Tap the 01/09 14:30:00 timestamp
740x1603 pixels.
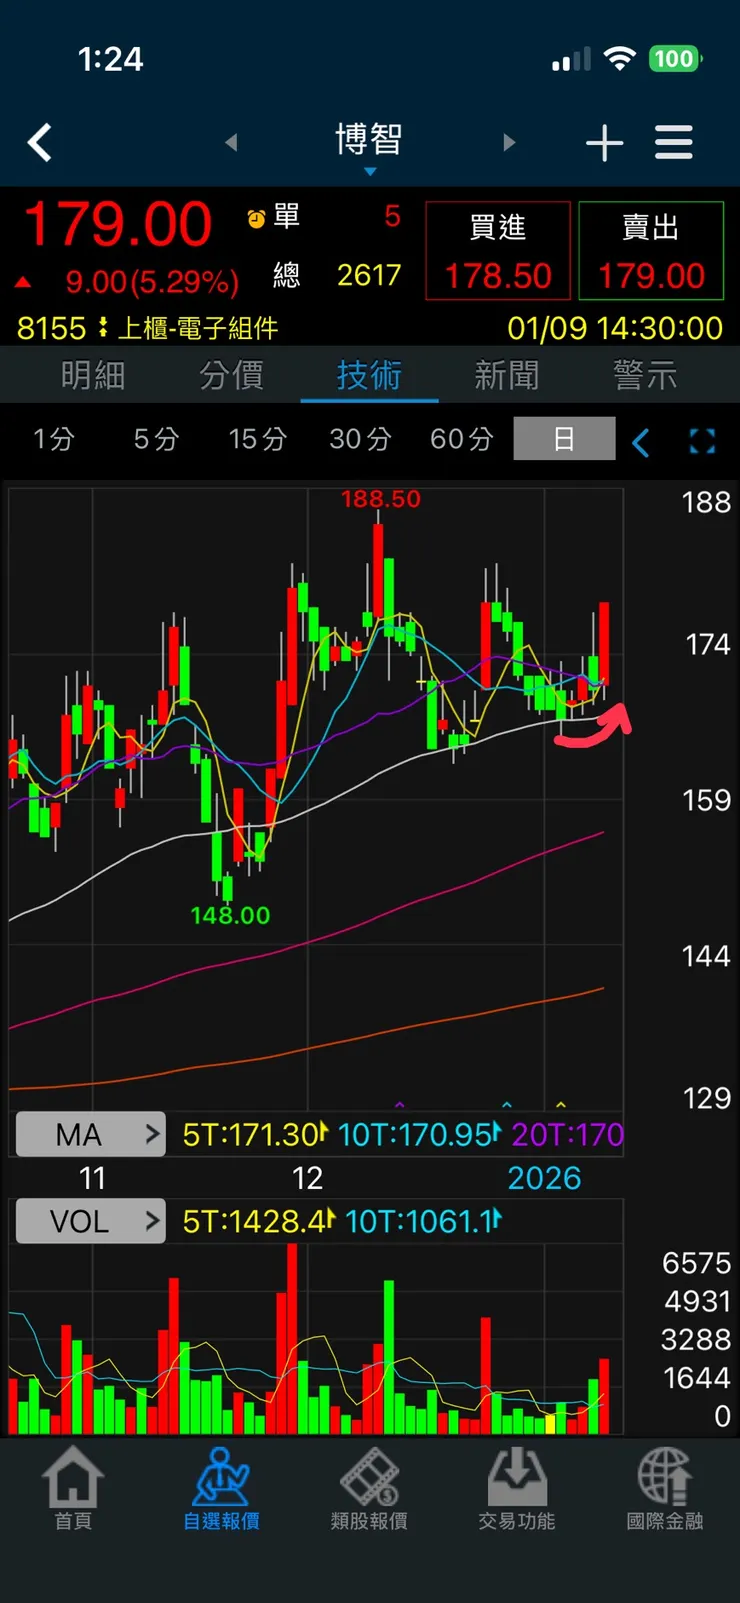point(615,328)
